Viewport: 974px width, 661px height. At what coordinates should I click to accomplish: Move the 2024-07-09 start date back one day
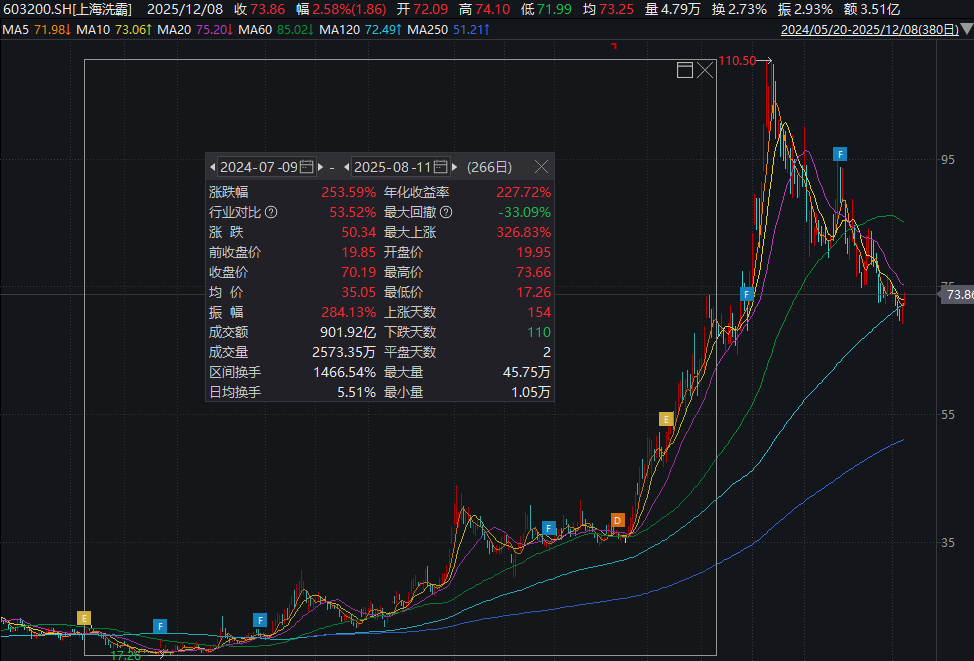212,167
